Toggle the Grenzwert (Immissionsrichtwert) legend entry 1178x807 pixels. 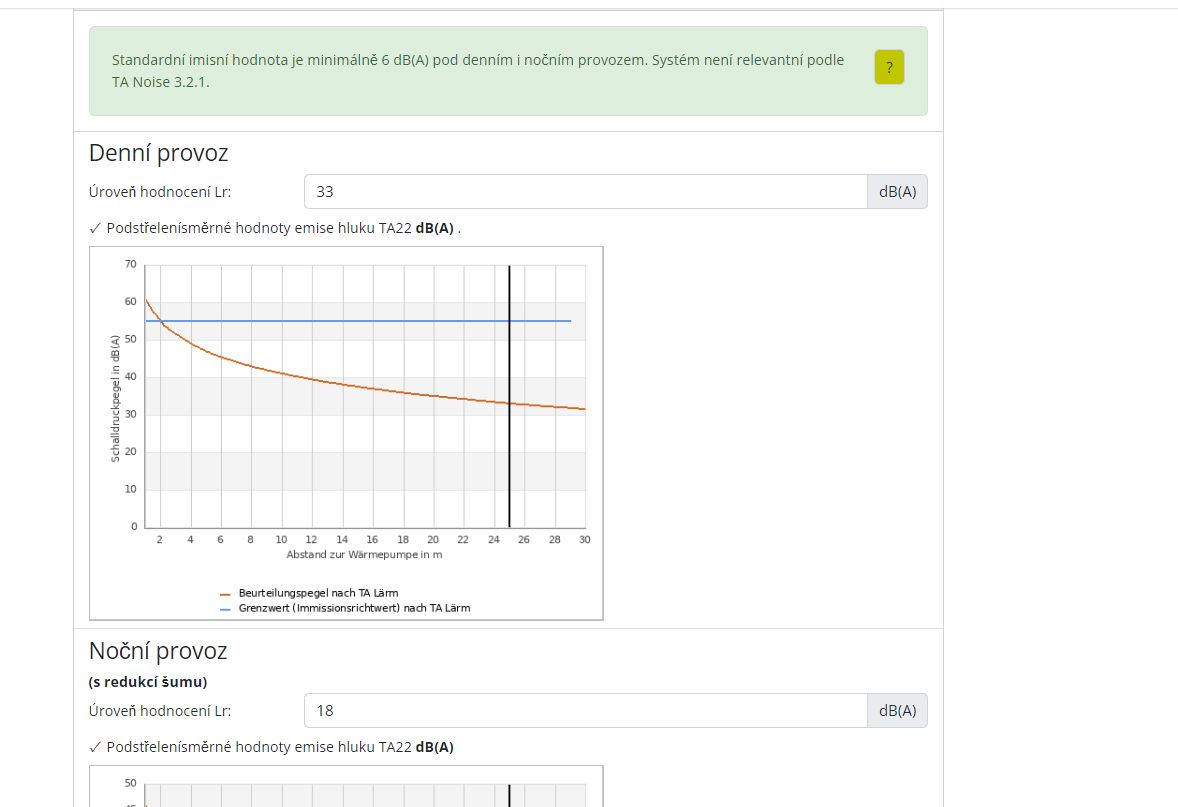354,608
